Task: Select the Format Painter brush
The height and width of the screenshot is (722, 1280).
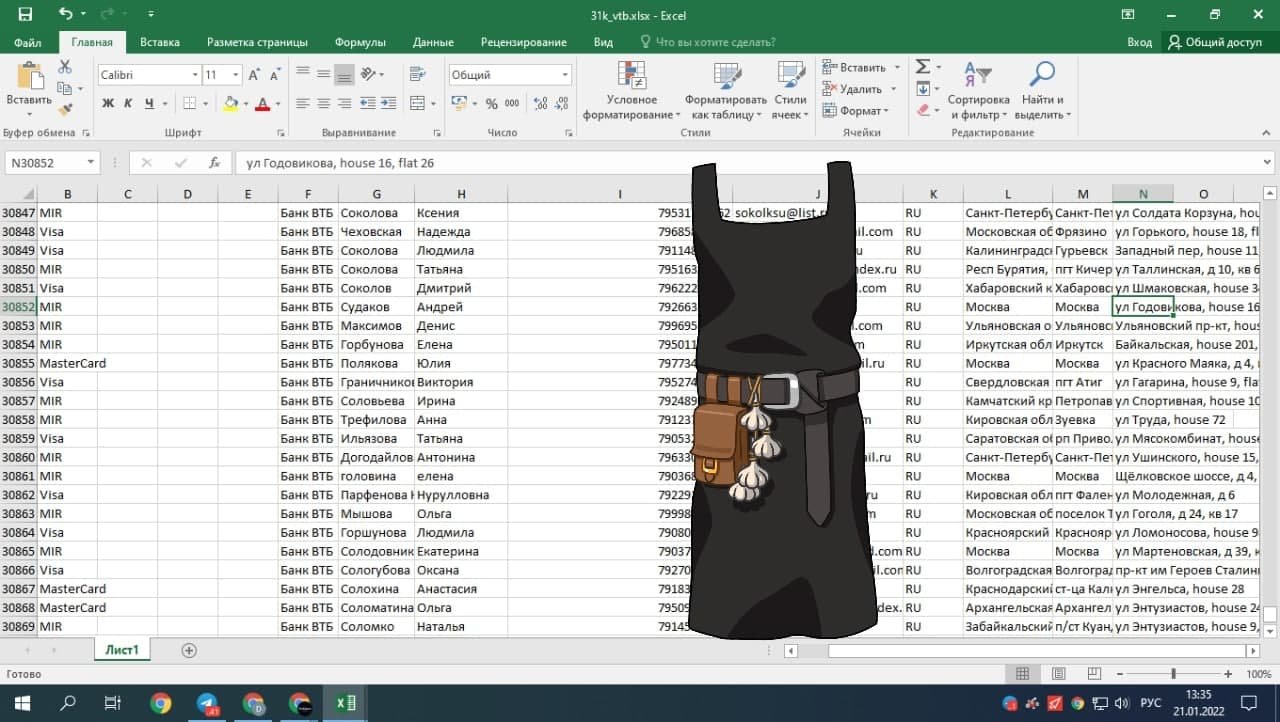Action: click(65, 110)
